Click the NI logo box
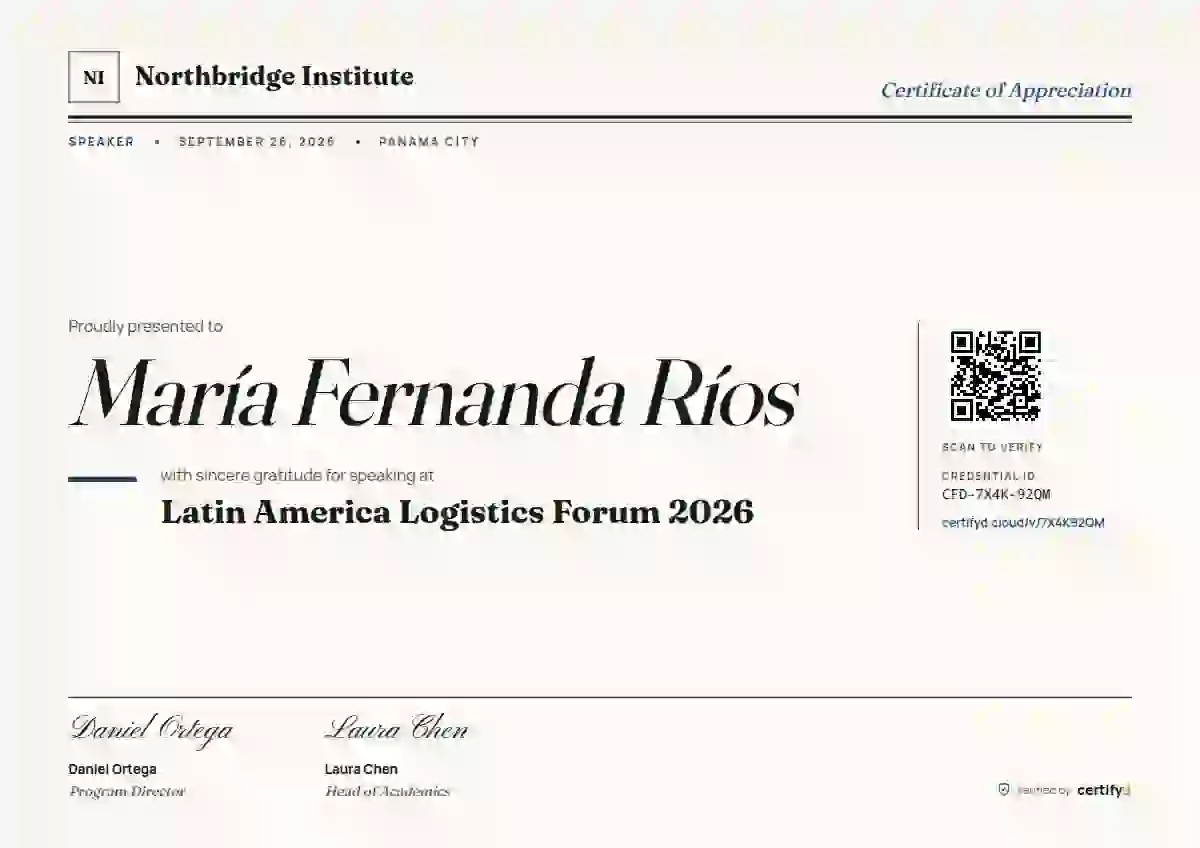The image size is (1200, 848). coord(94,77)
